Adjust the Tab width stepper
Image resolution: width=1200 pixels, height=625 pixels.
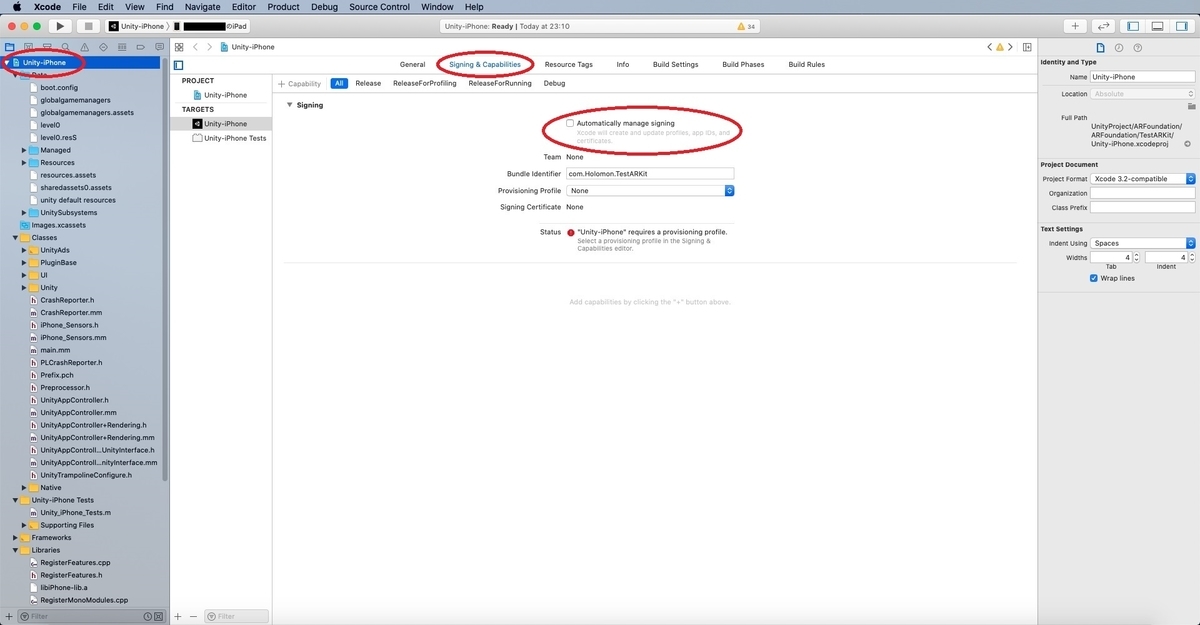point(1136,258)
